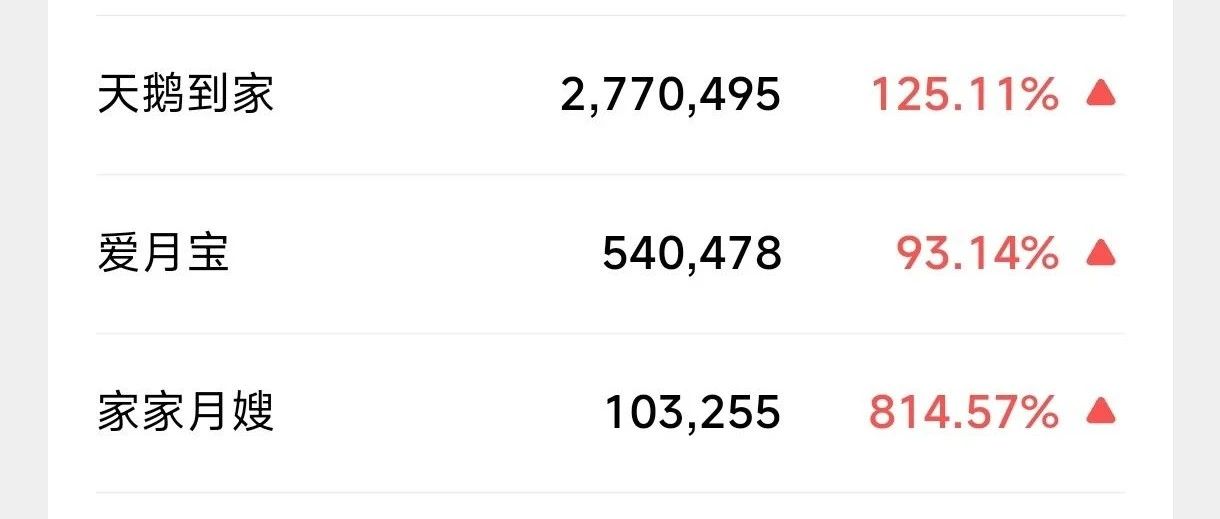Click the 93.14% growth percentage
1220x519 pixels.
tap(977, 254)
